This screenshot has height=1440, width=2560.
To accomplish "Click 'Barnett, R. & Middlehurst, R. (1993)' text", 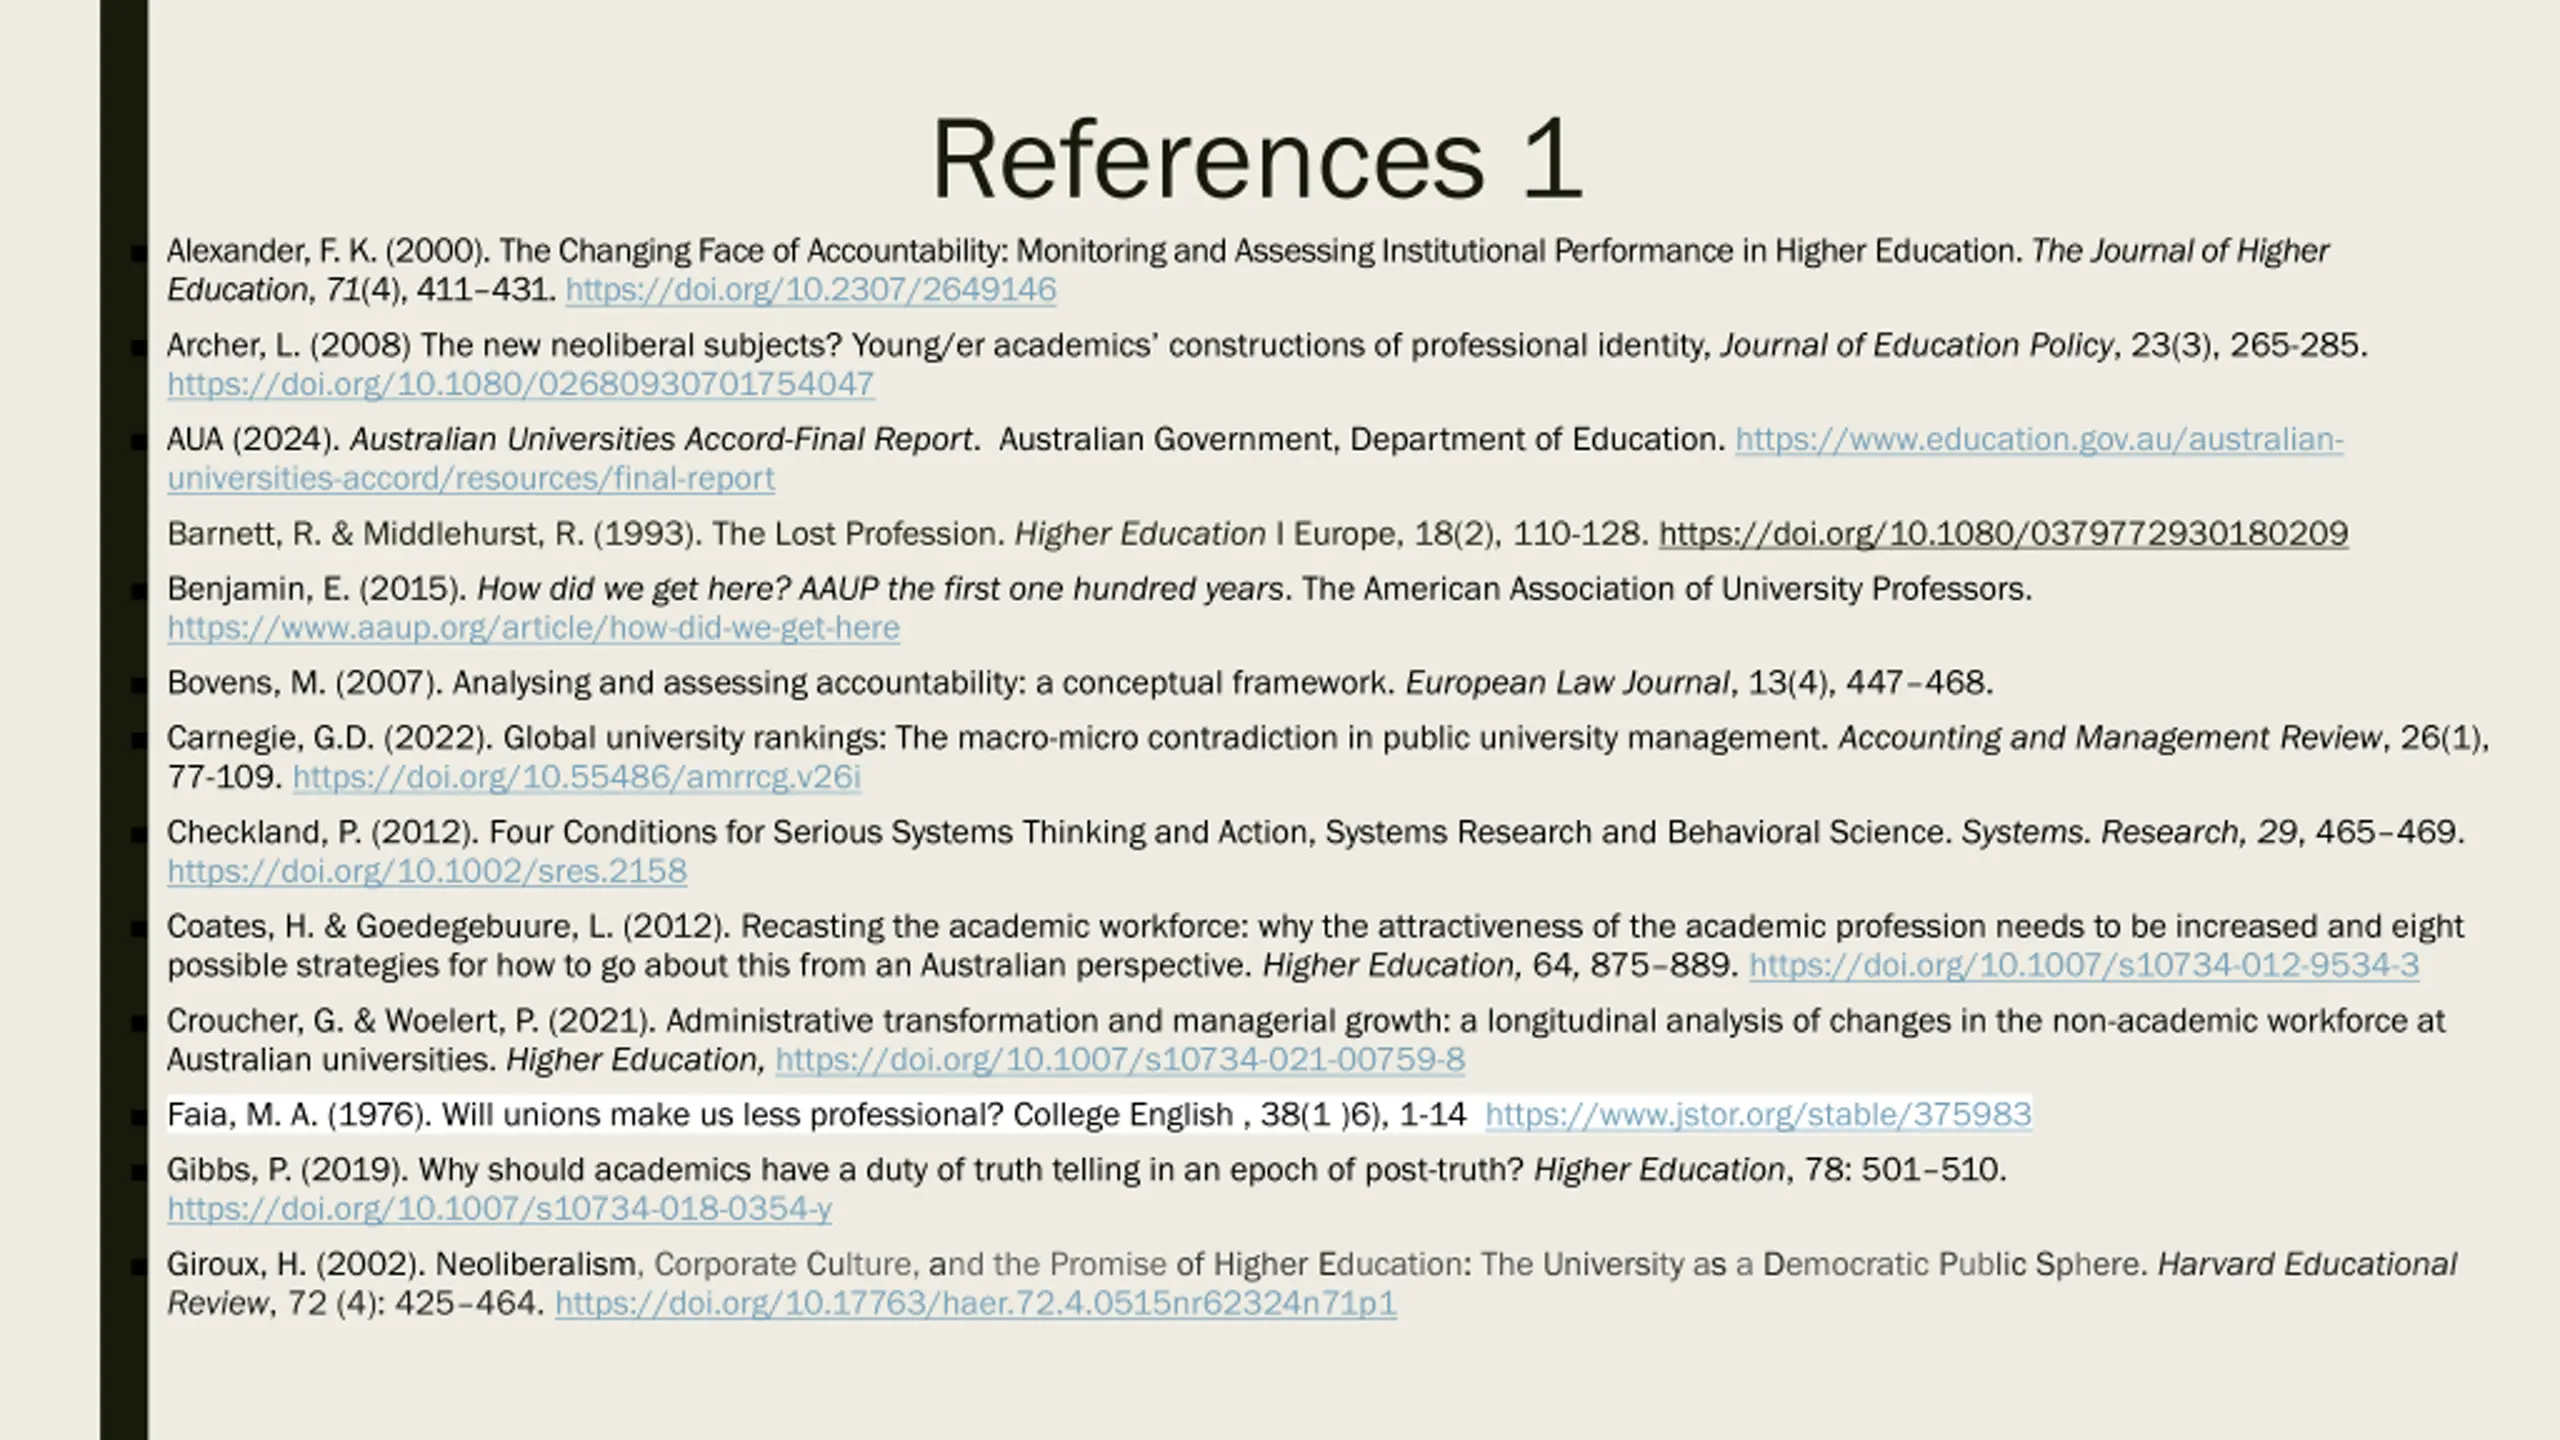I will pyautogui.click(x=435, y=534).
